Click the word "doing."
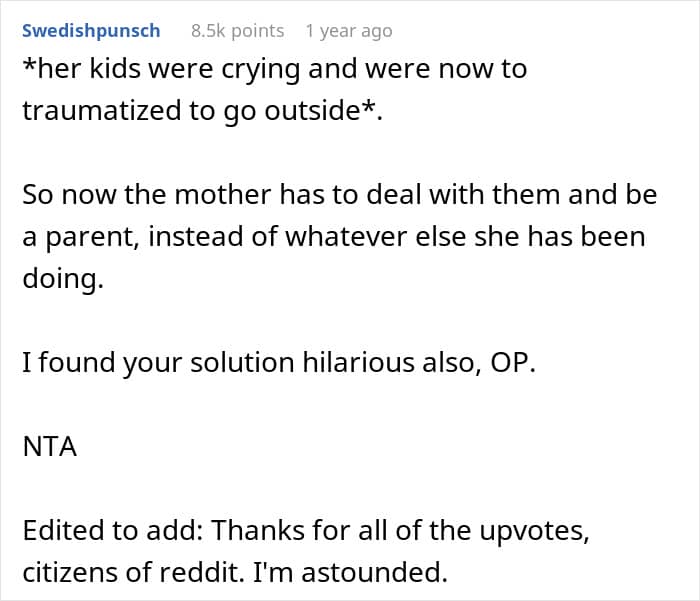 point(62,279)
